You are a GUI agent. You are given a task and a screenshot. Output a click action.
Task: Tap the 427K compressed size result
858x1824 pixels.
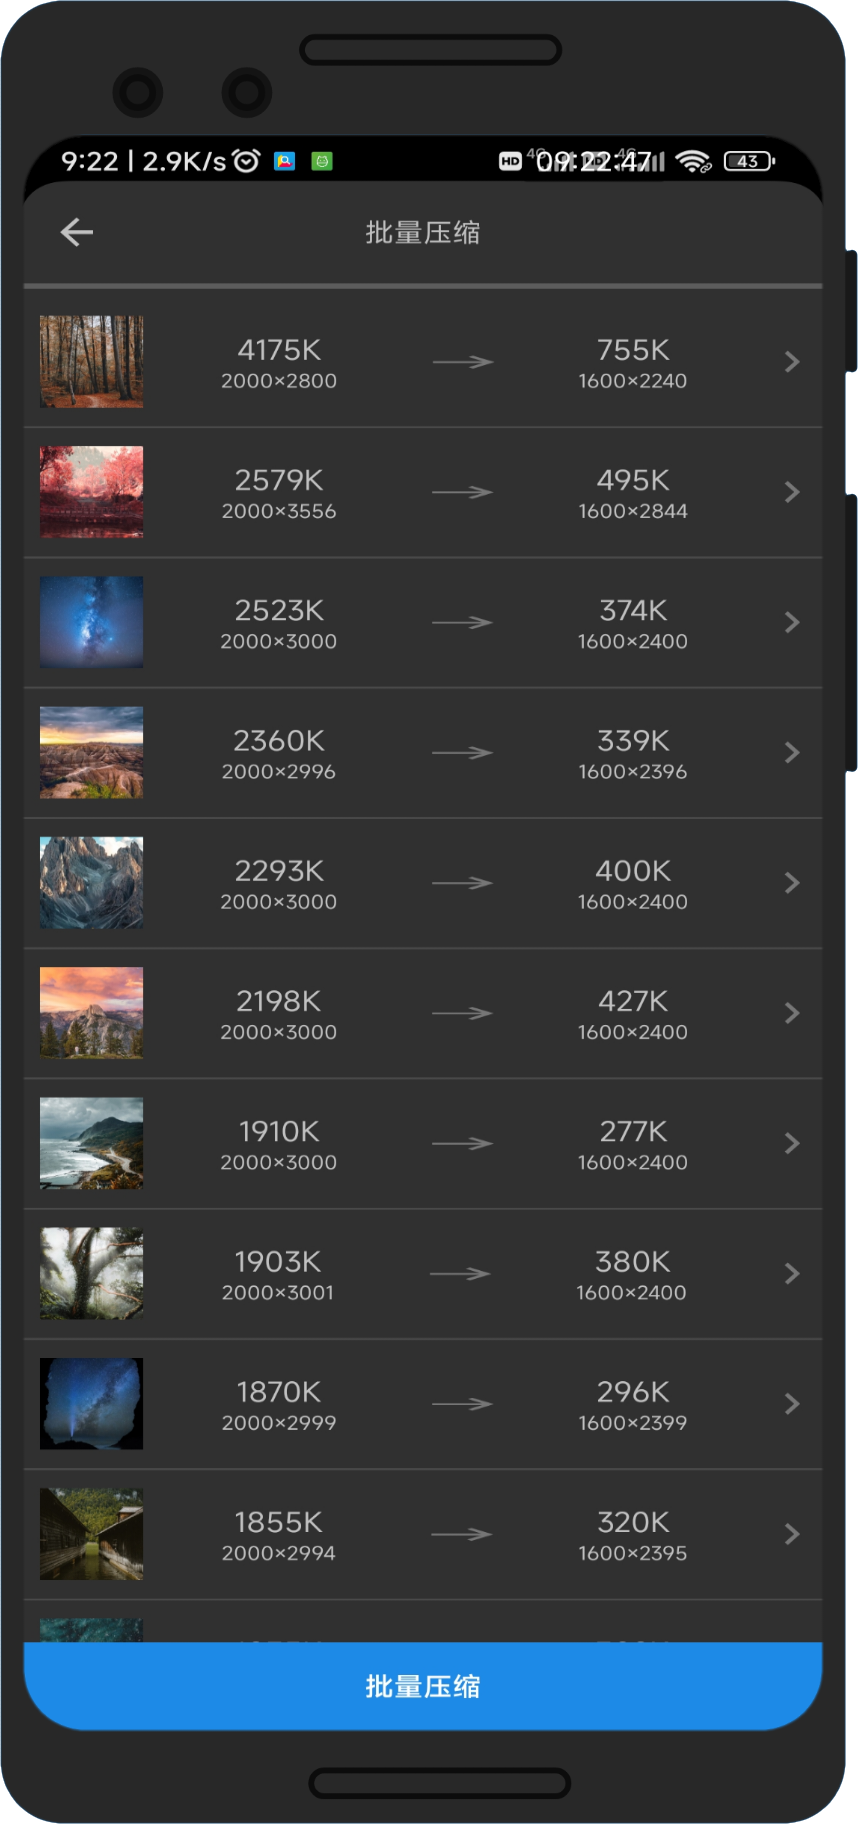coord(633,1002)
